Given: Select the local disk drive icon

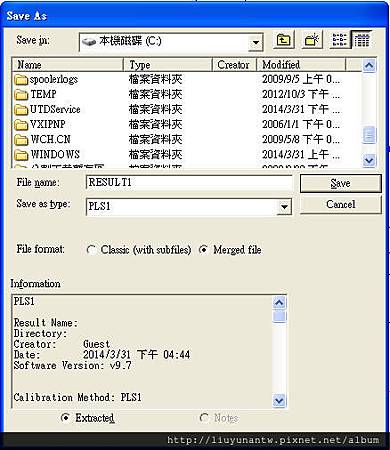Looking at the screenshot, I should pyautogui.click(x=89, y=42).
